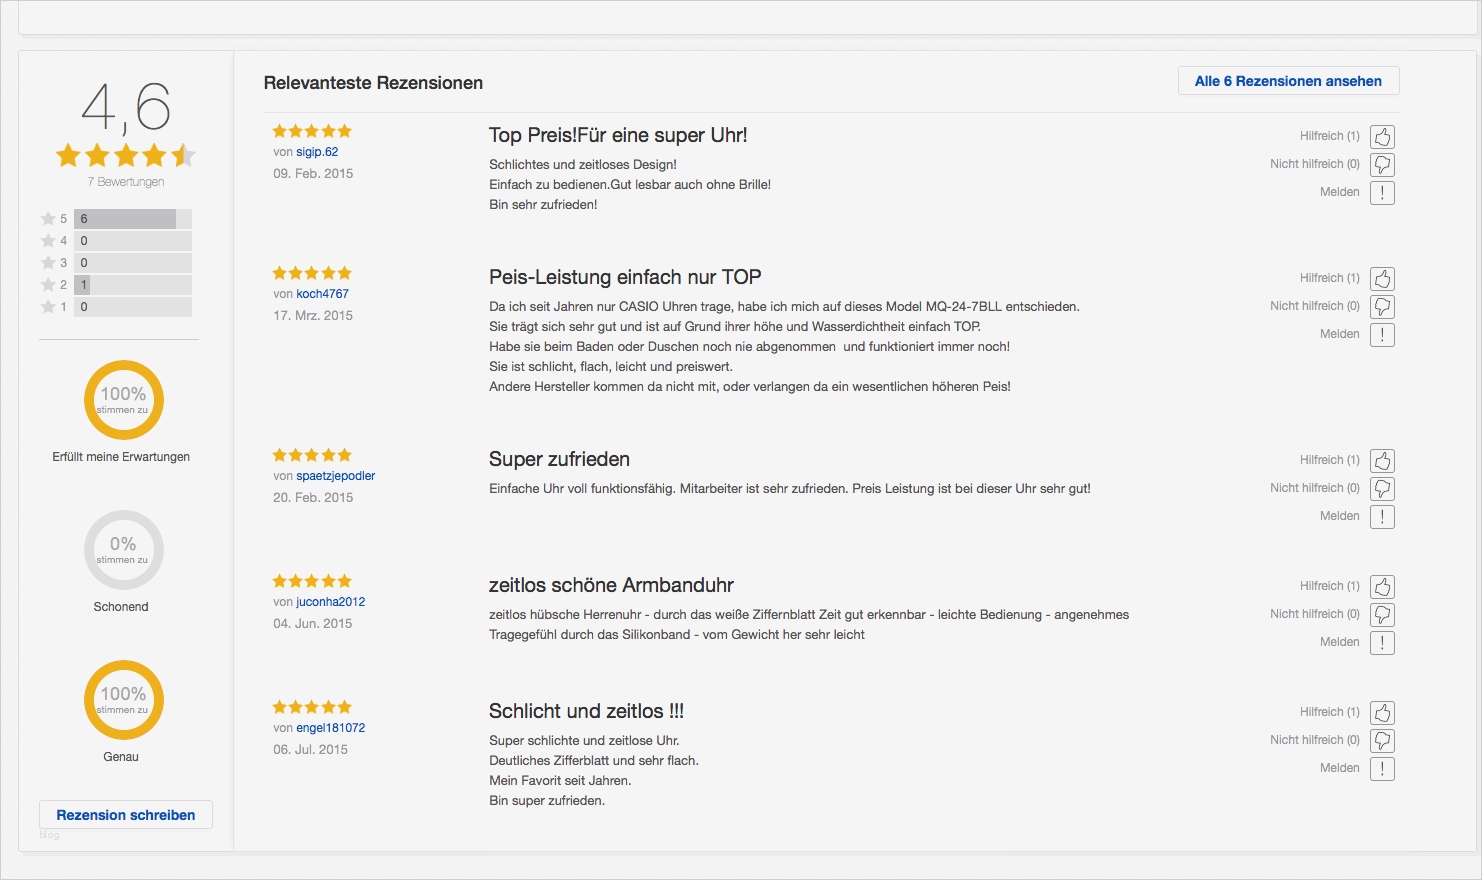Screen dimensions: 1482x880
Task: Report engel181072's review with exclamation icon
Action: (1382, 769)
